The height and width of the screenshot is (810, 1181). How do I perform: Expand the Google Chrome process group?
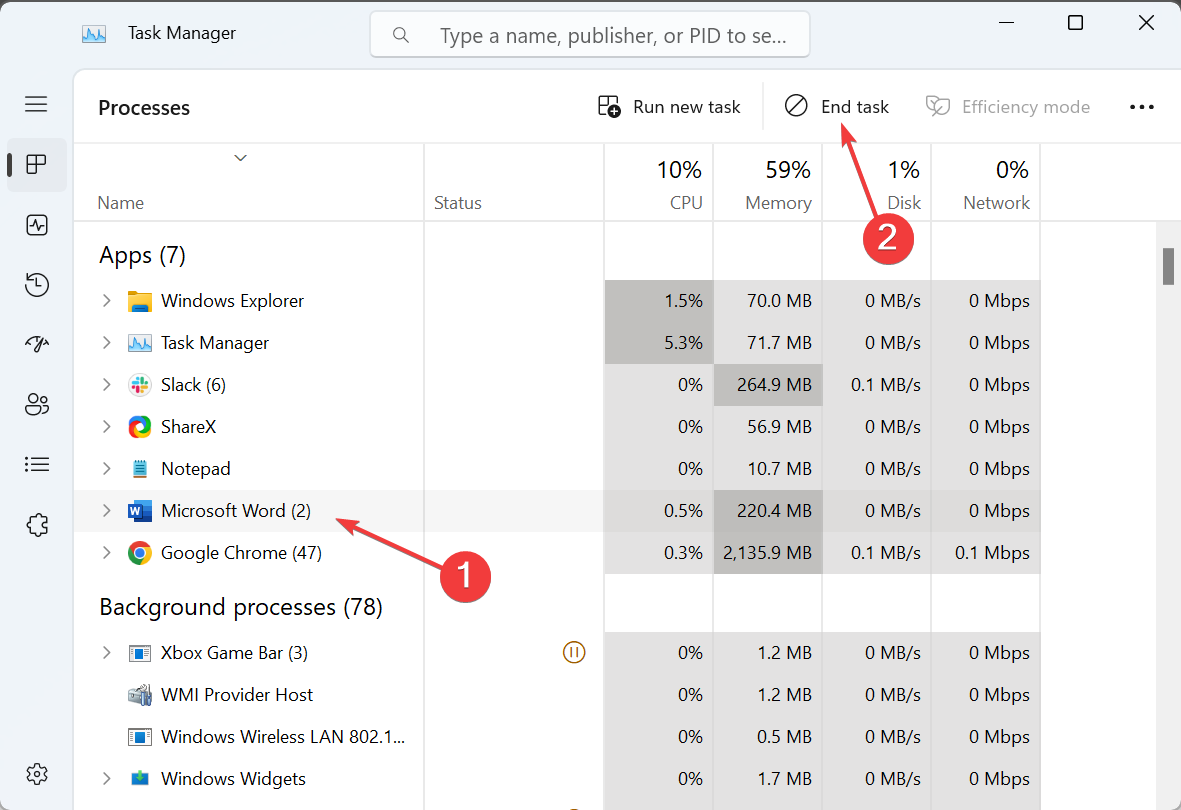click(x=107, y=553)
